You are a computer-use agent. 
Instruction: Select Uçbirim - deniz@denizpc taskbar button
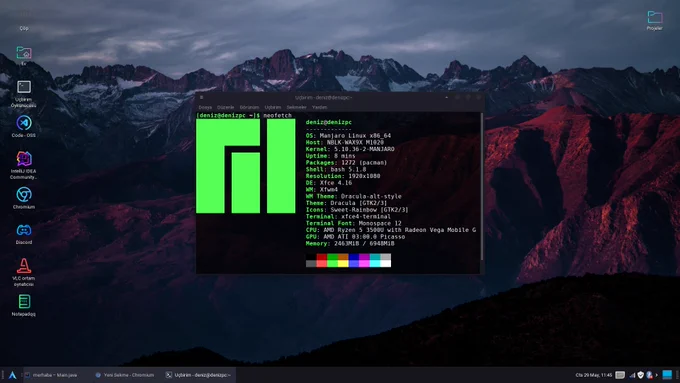(199, 375)
